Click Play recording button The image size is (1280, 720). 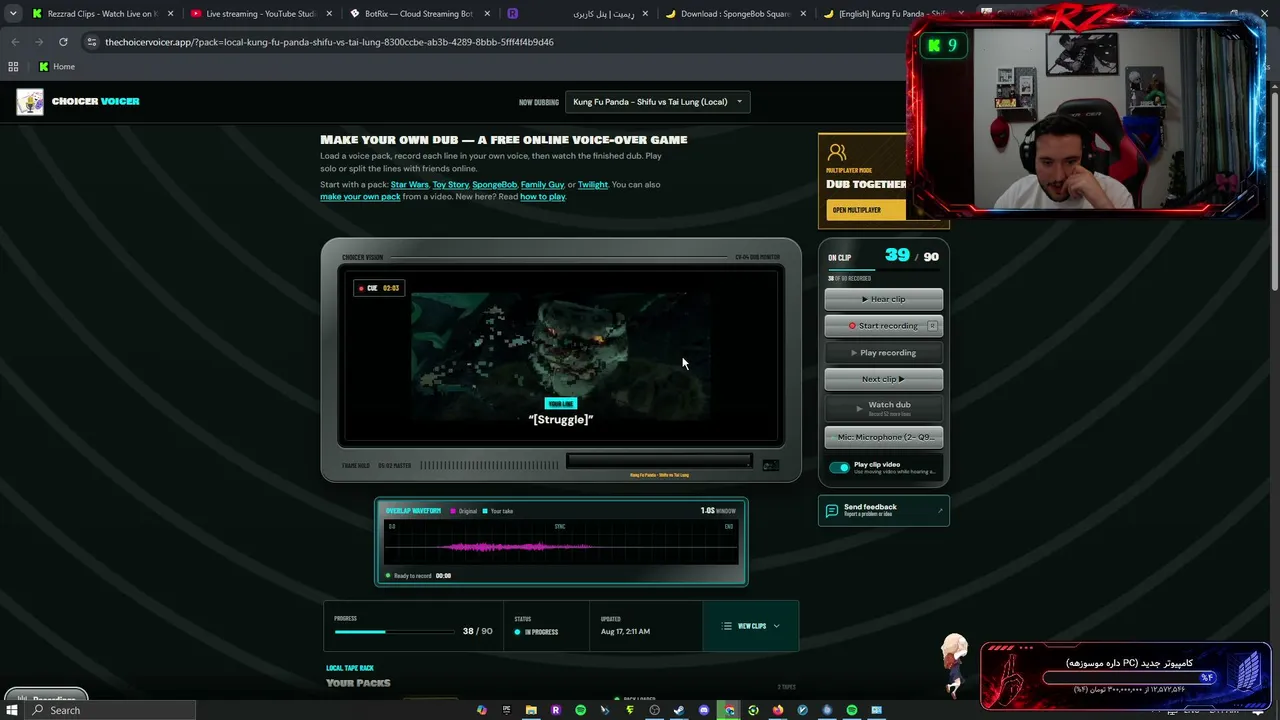pos(884,353)
